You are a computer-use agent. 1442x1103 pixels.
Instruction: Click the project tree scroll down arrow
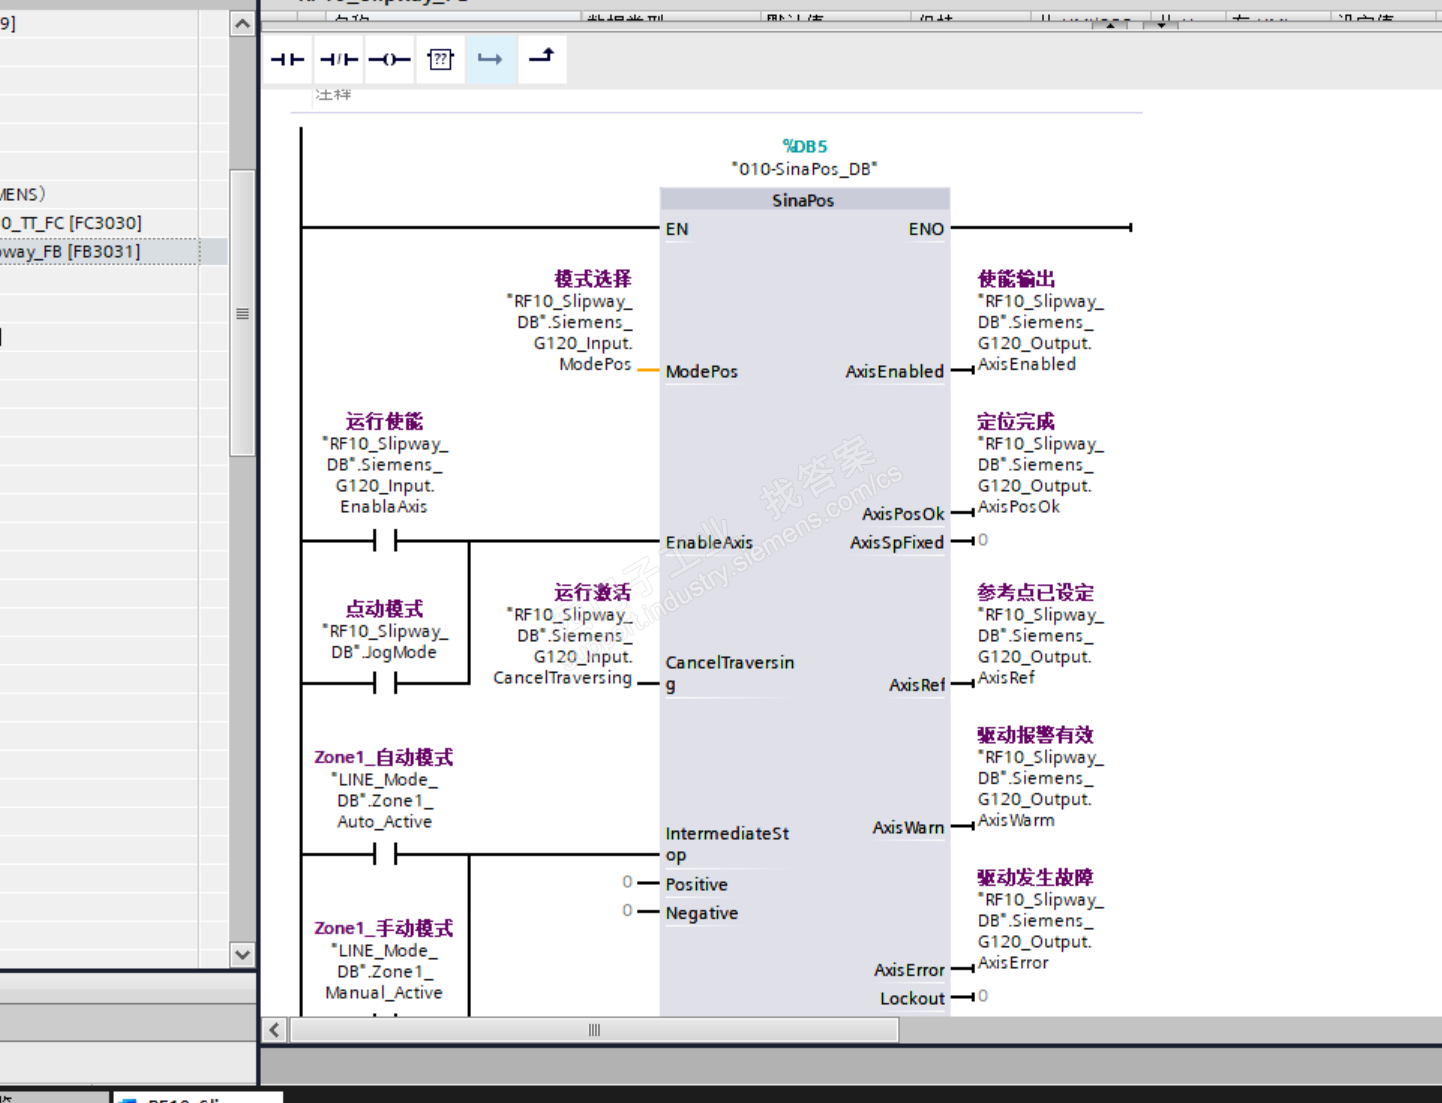242,954
